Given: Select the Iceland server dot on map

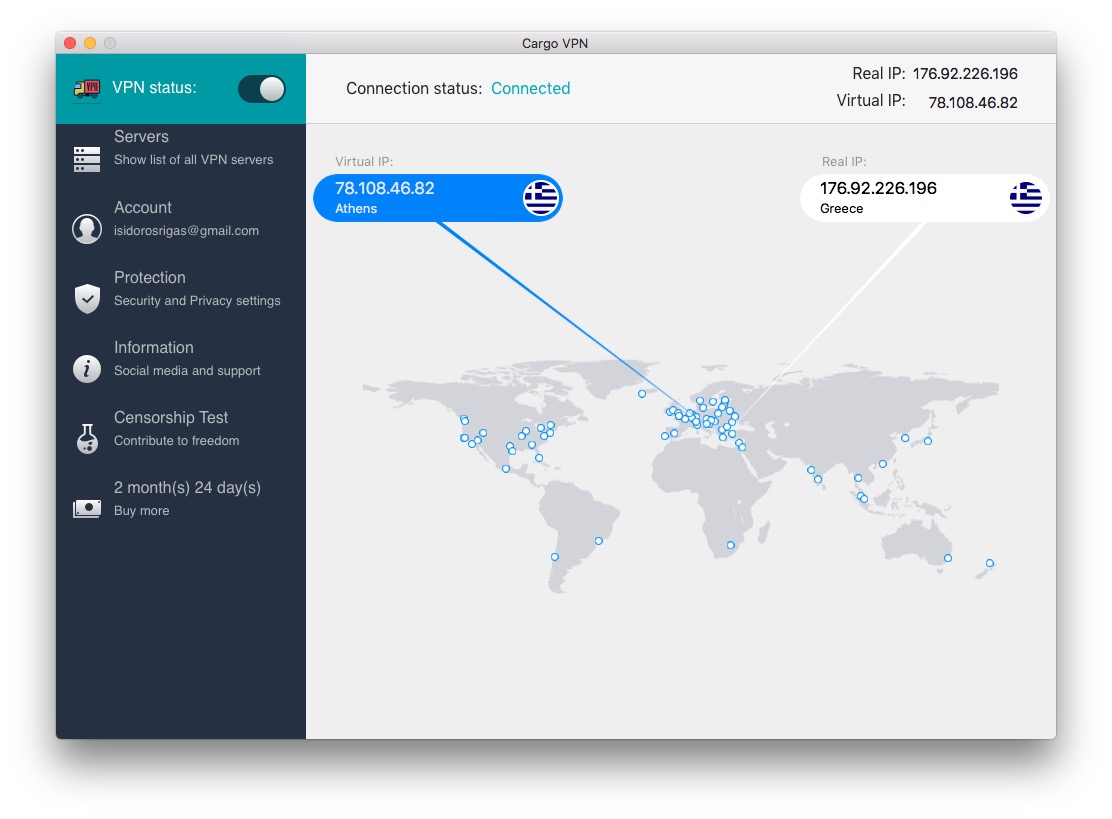Looking at the screenshot, I should (642, 394).
